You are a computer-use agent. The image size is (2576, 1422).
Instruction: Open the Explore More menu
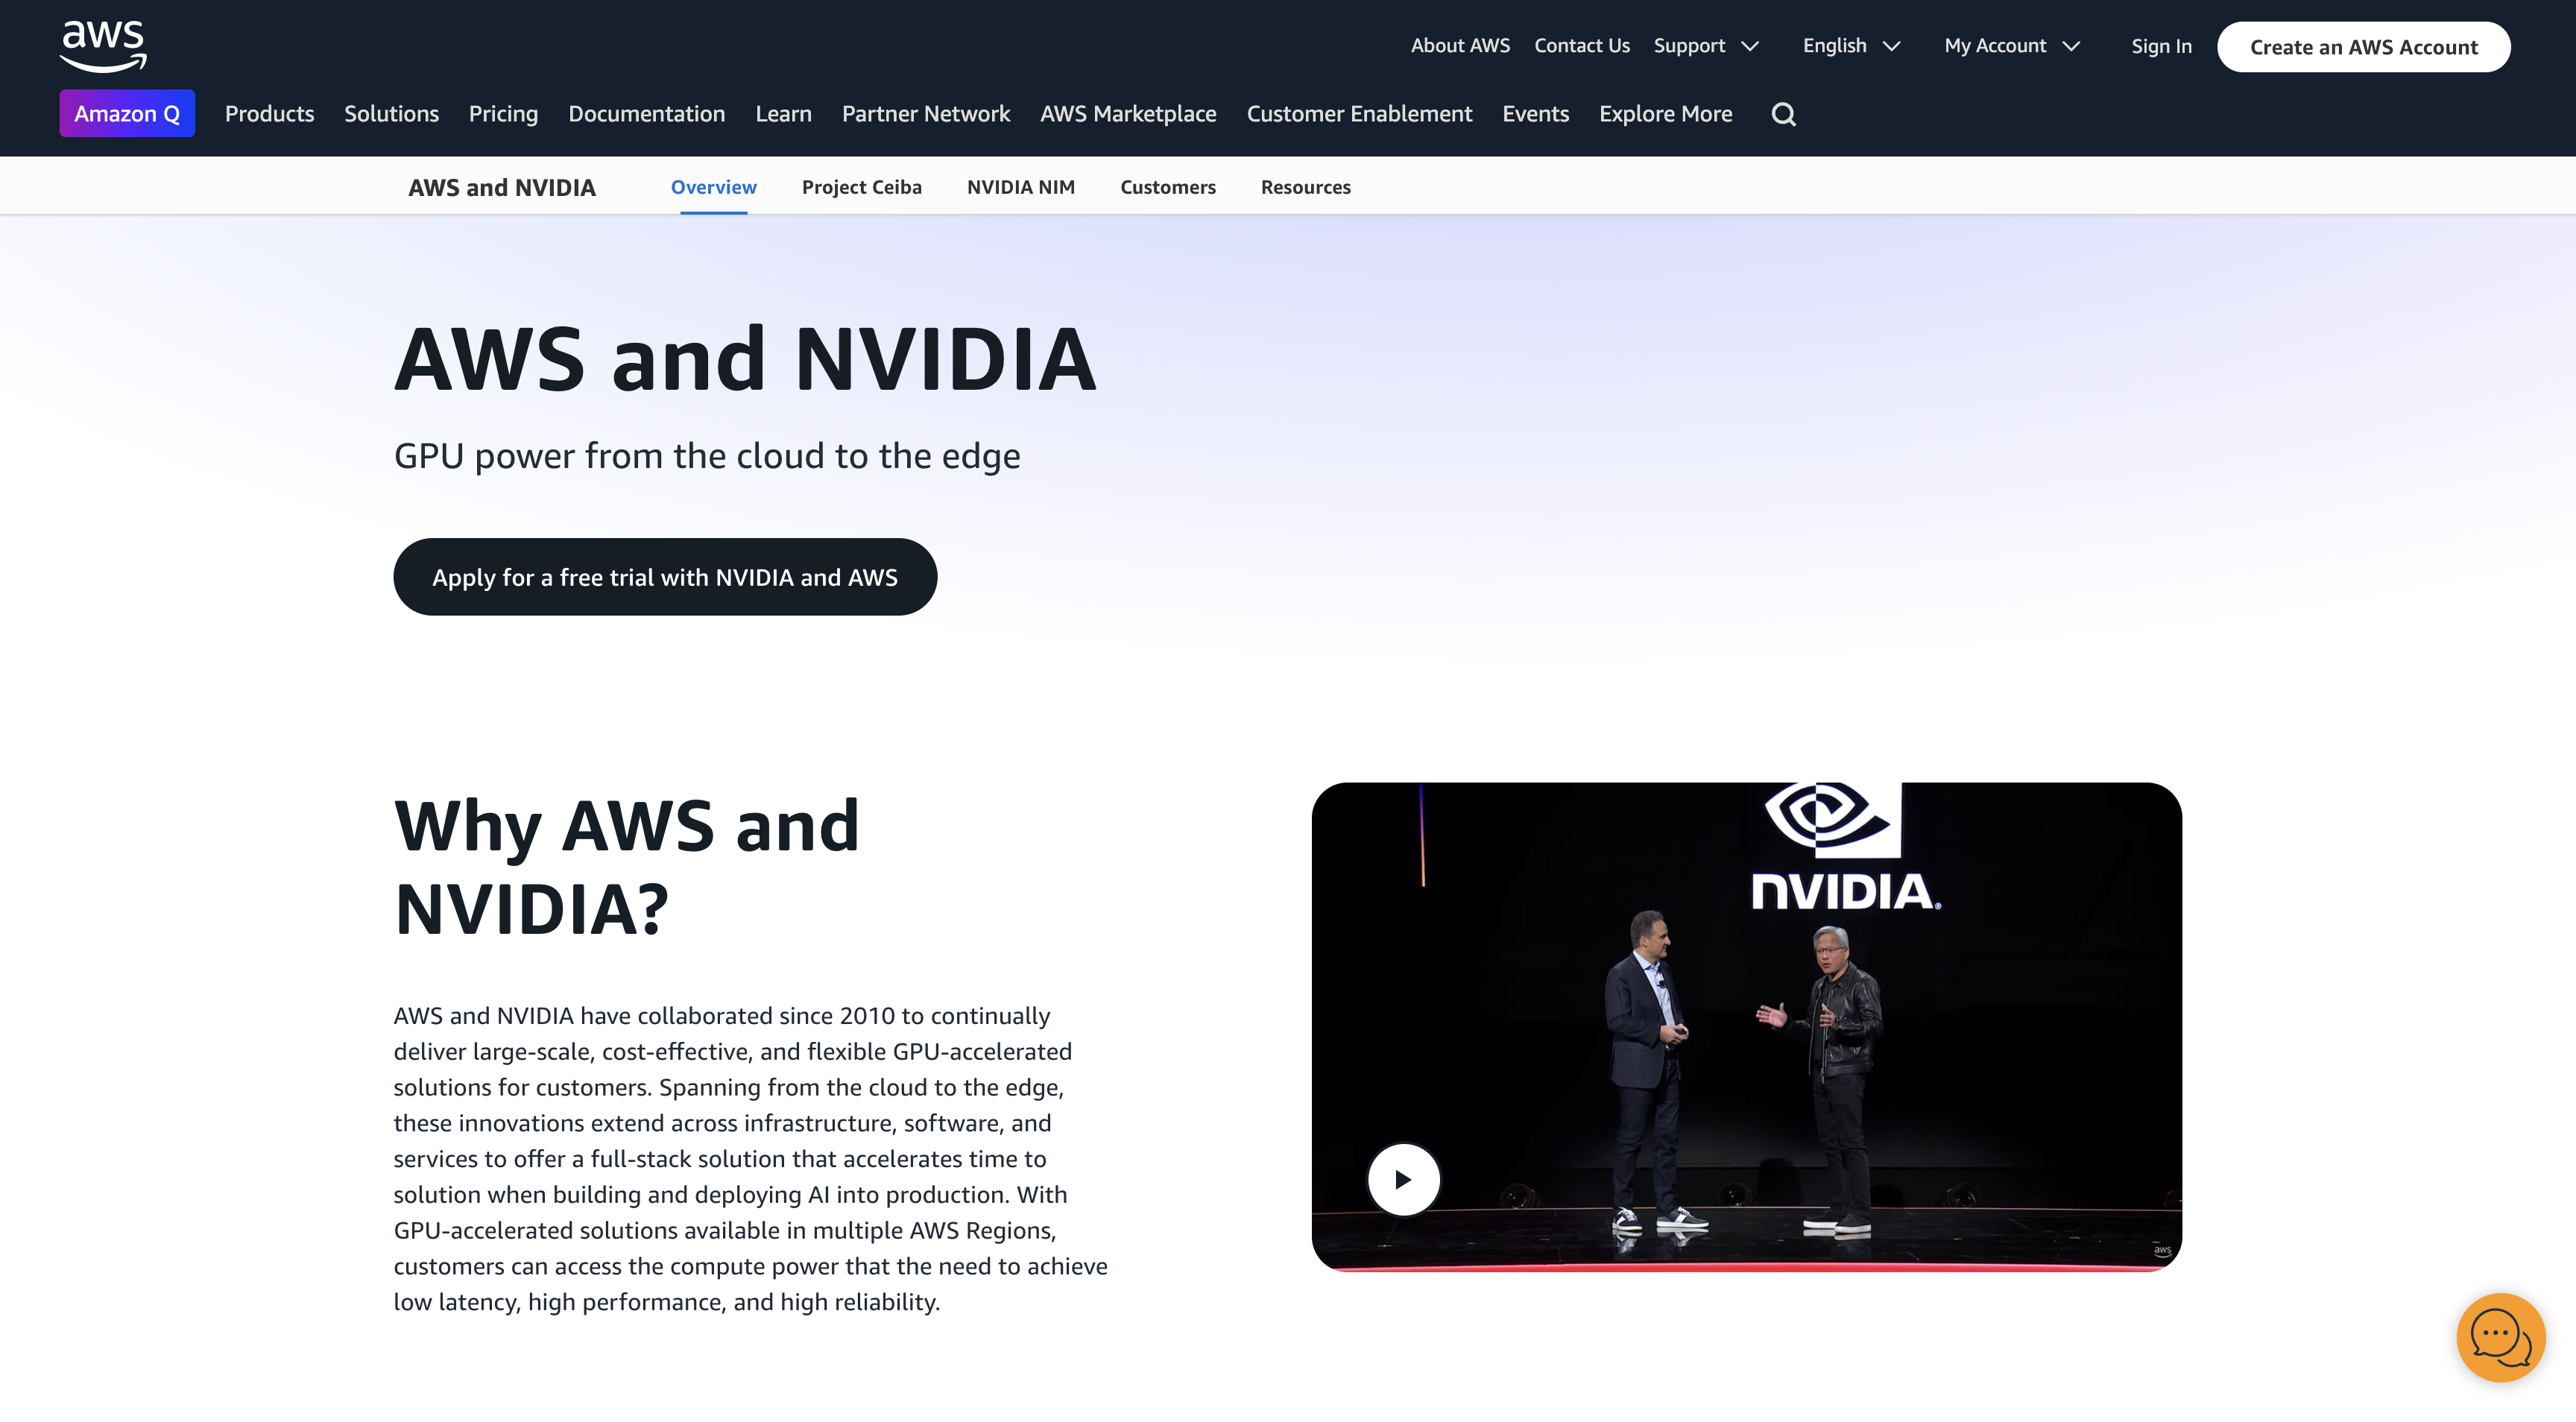pos(1665,114)
